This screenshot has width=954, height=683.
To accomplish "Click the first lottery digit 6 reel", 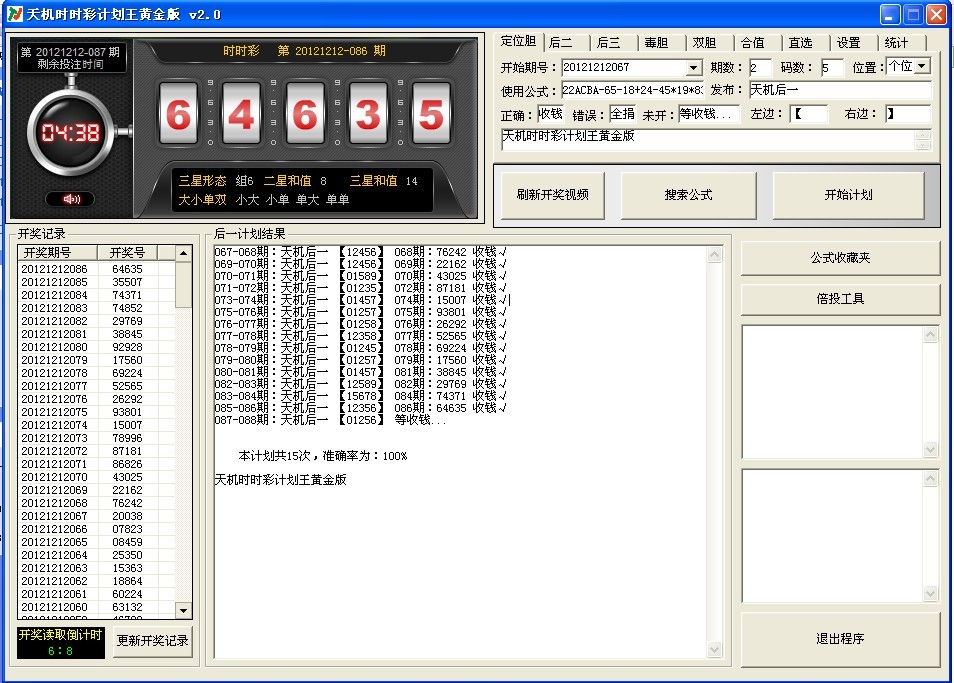I will 178,114.
